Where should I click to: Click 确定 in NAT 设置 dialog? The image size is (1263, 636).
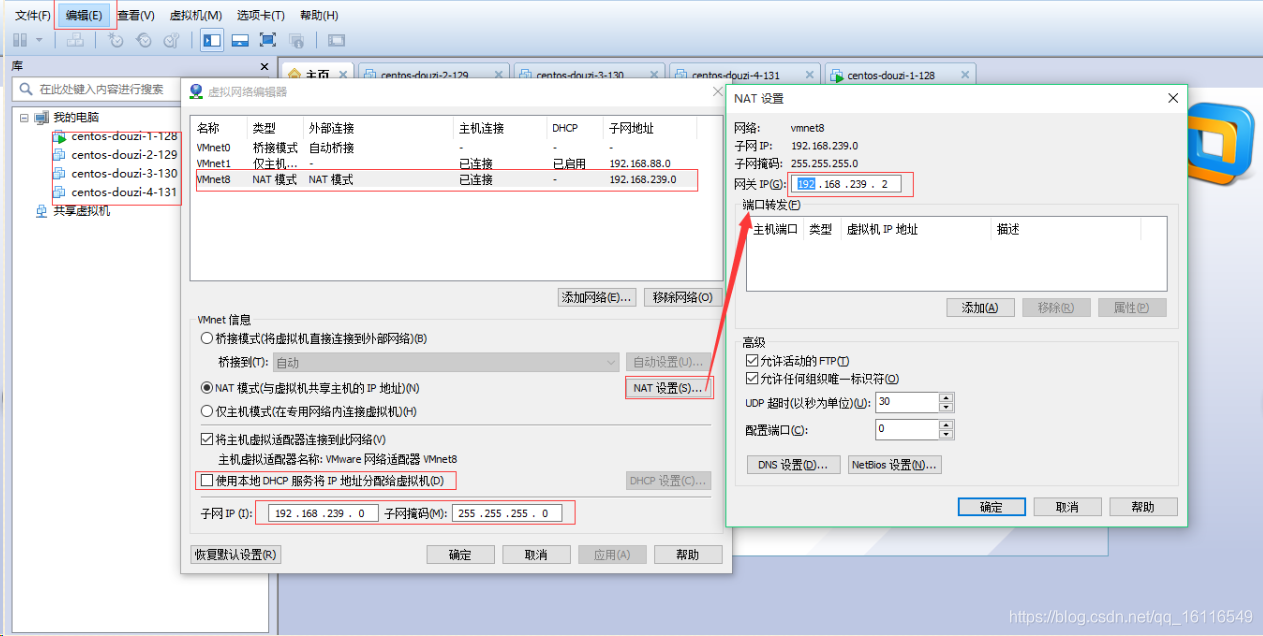pos(991,507)
